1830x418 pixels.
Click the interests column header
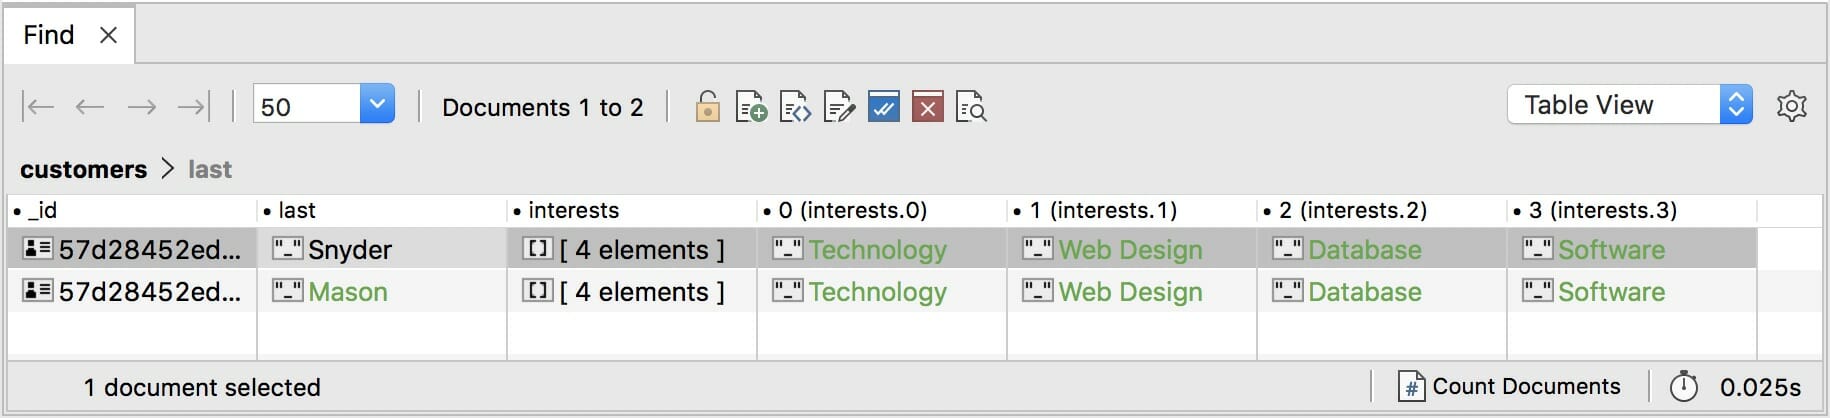tap(573, 210)
